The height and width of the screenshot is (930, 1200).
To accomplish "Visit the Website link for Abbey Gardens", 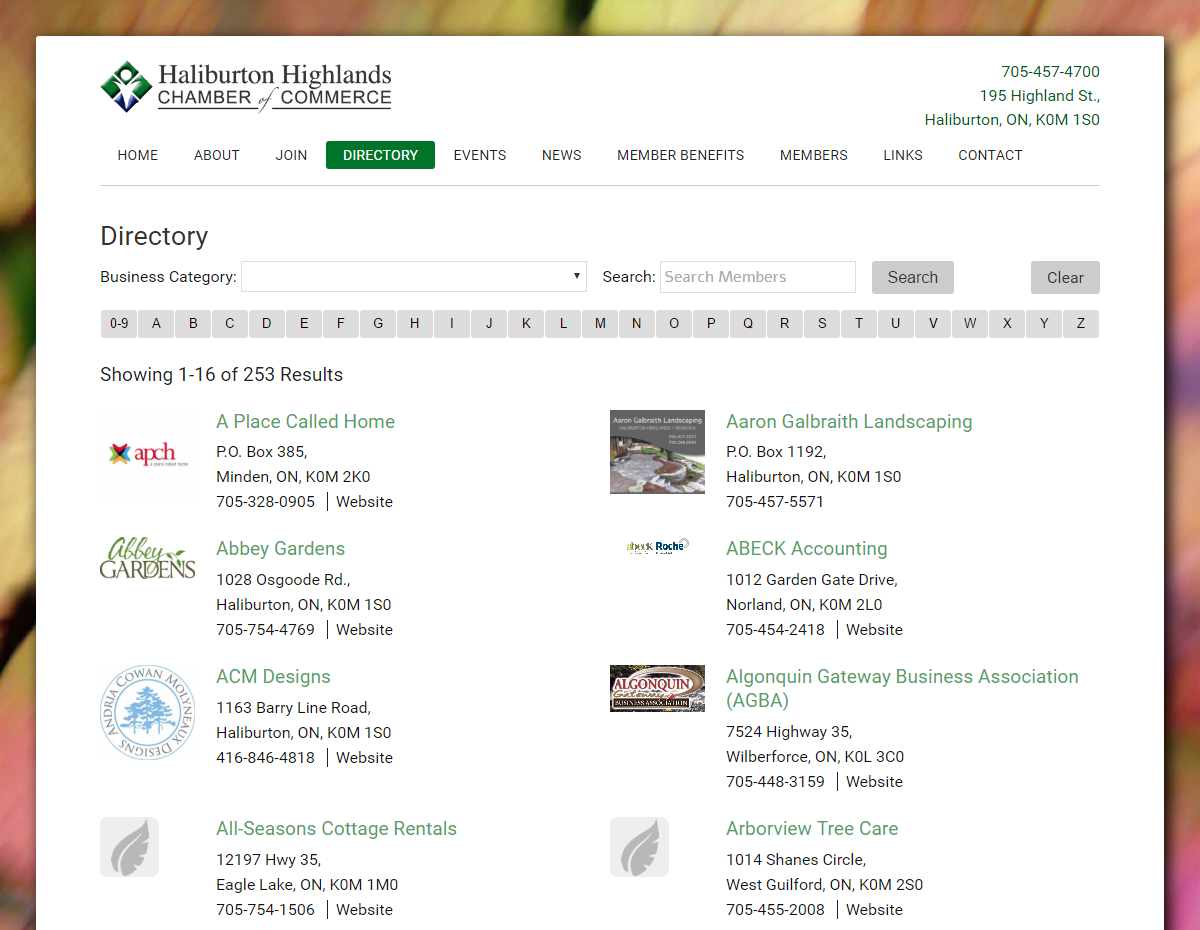I will (x=364, y=630).
